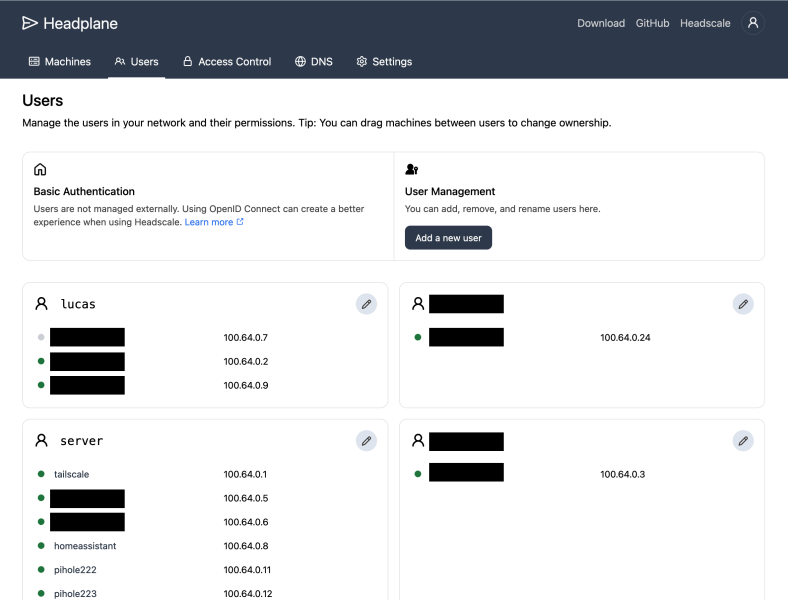Click the Add a new user button
The image size is (788, 600).
448,238
